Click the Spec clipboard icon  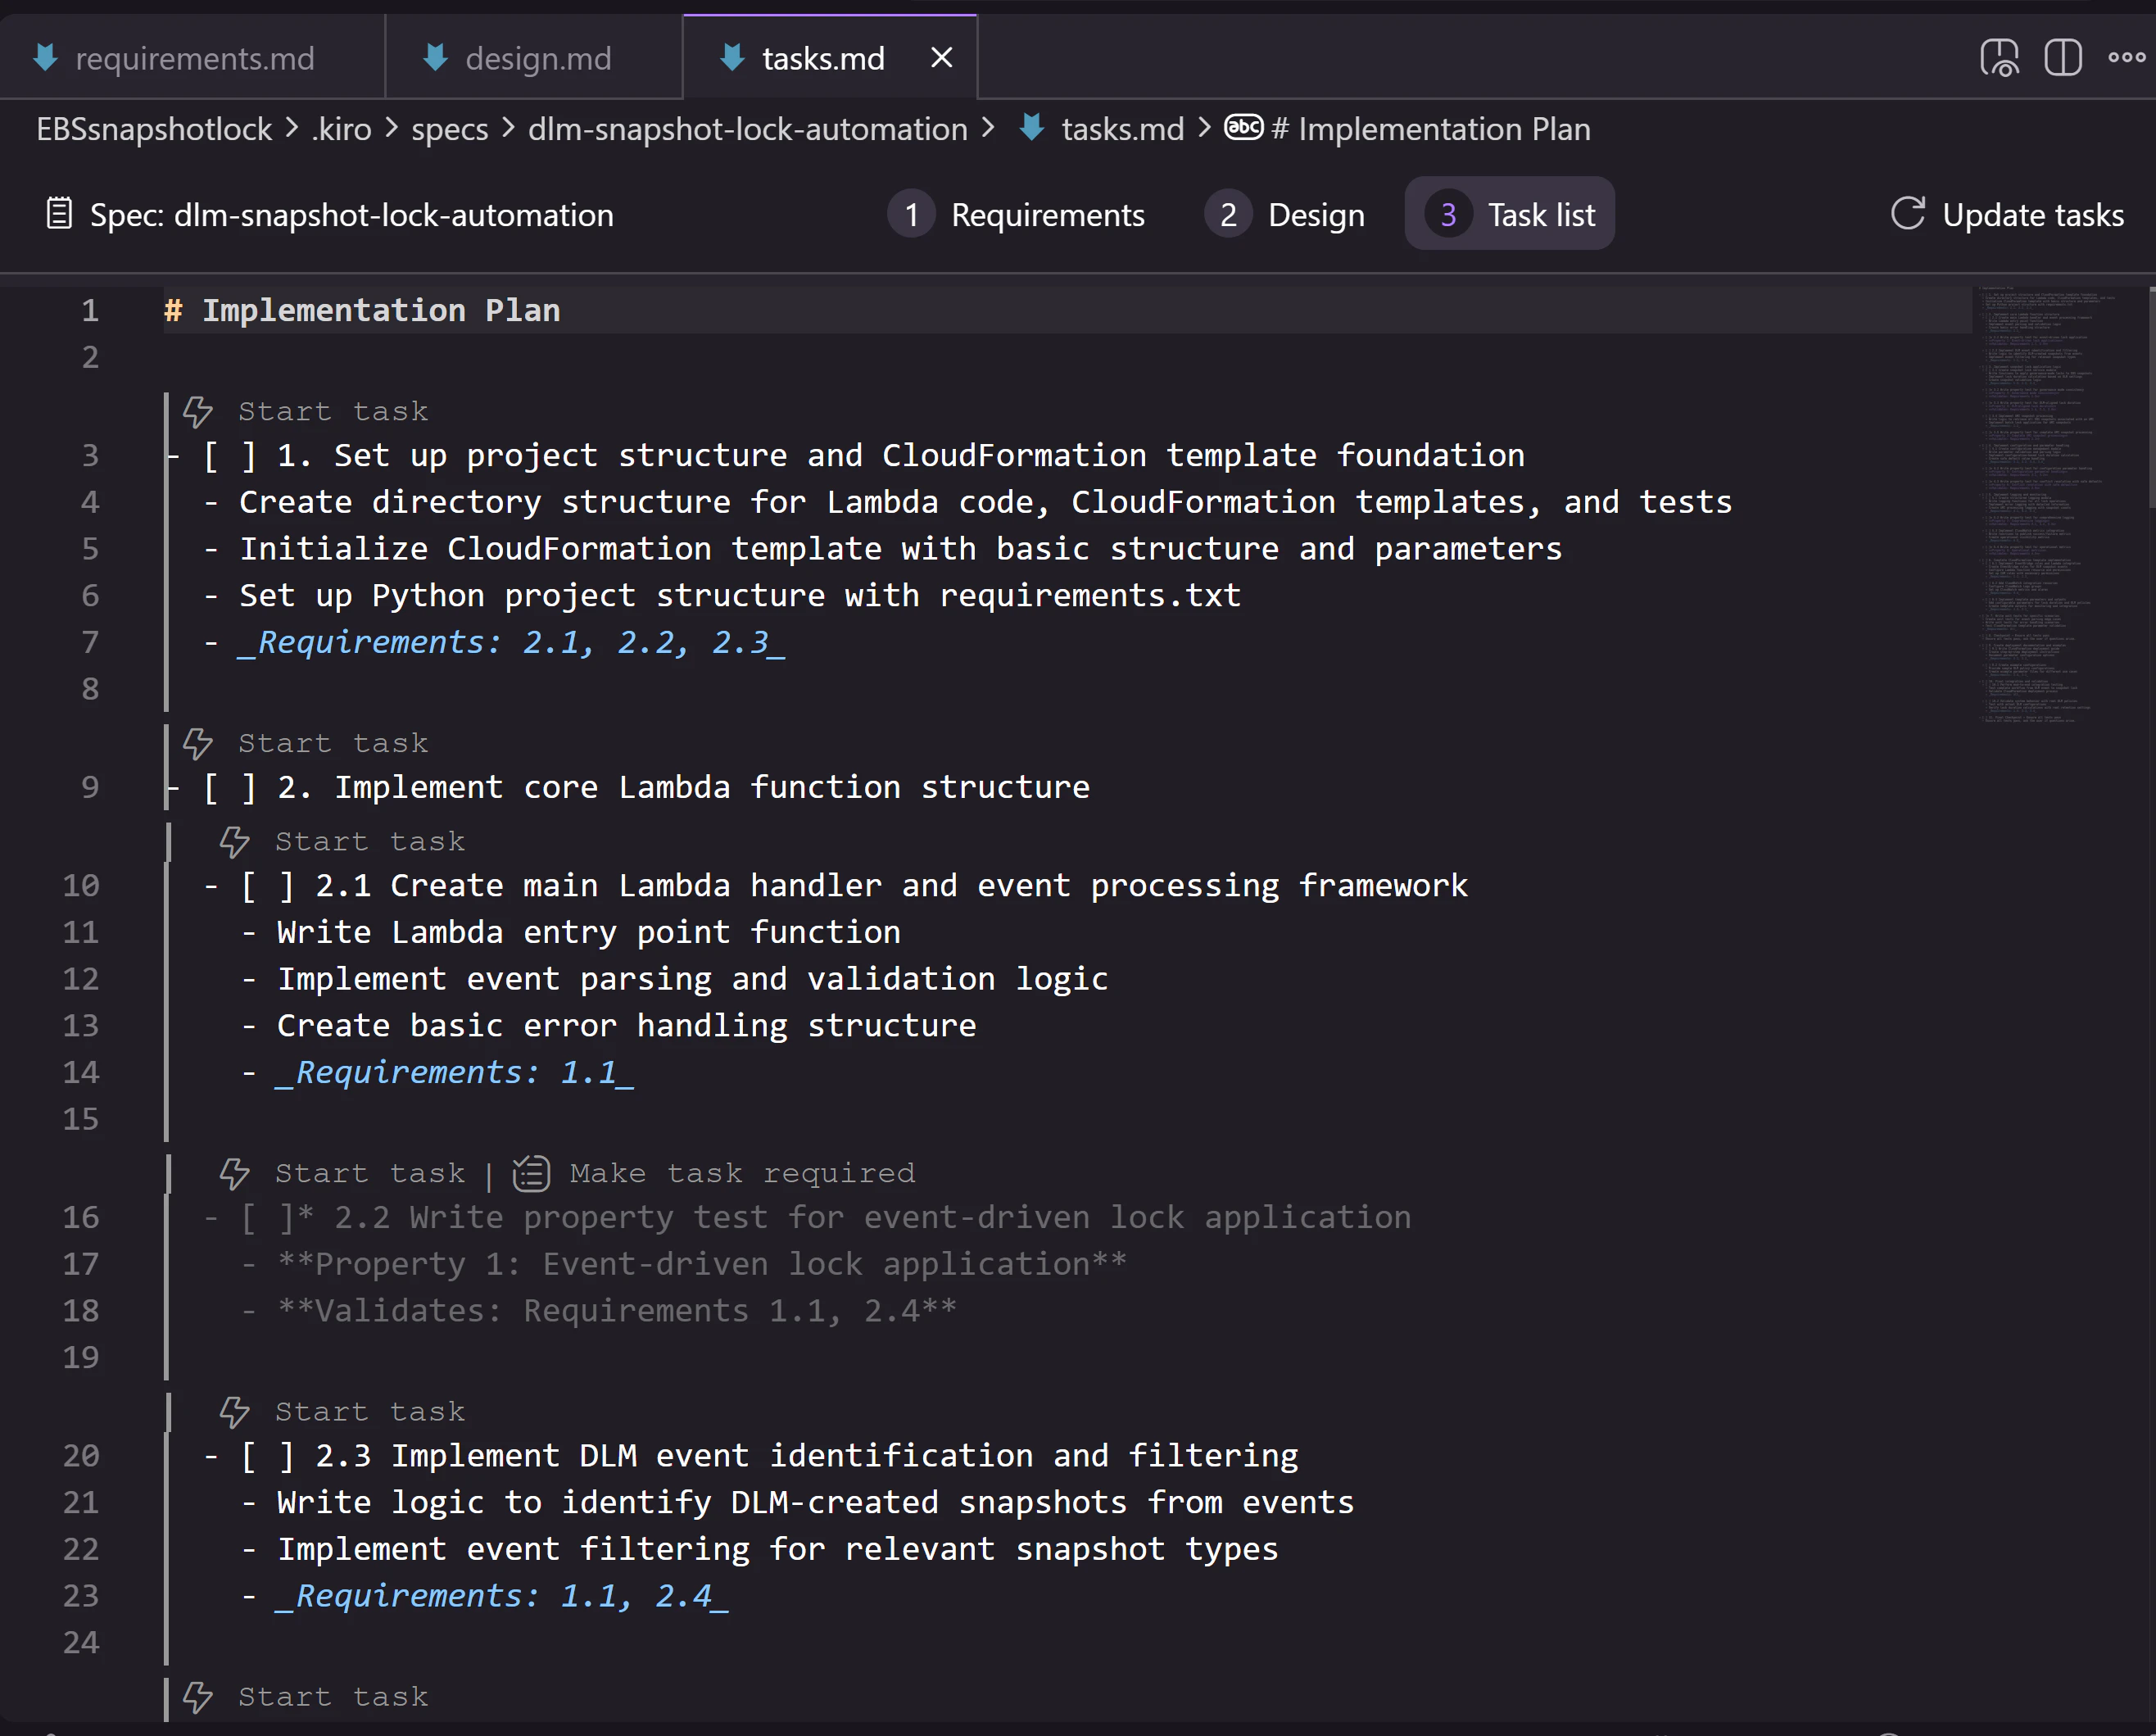click(59, 213)
